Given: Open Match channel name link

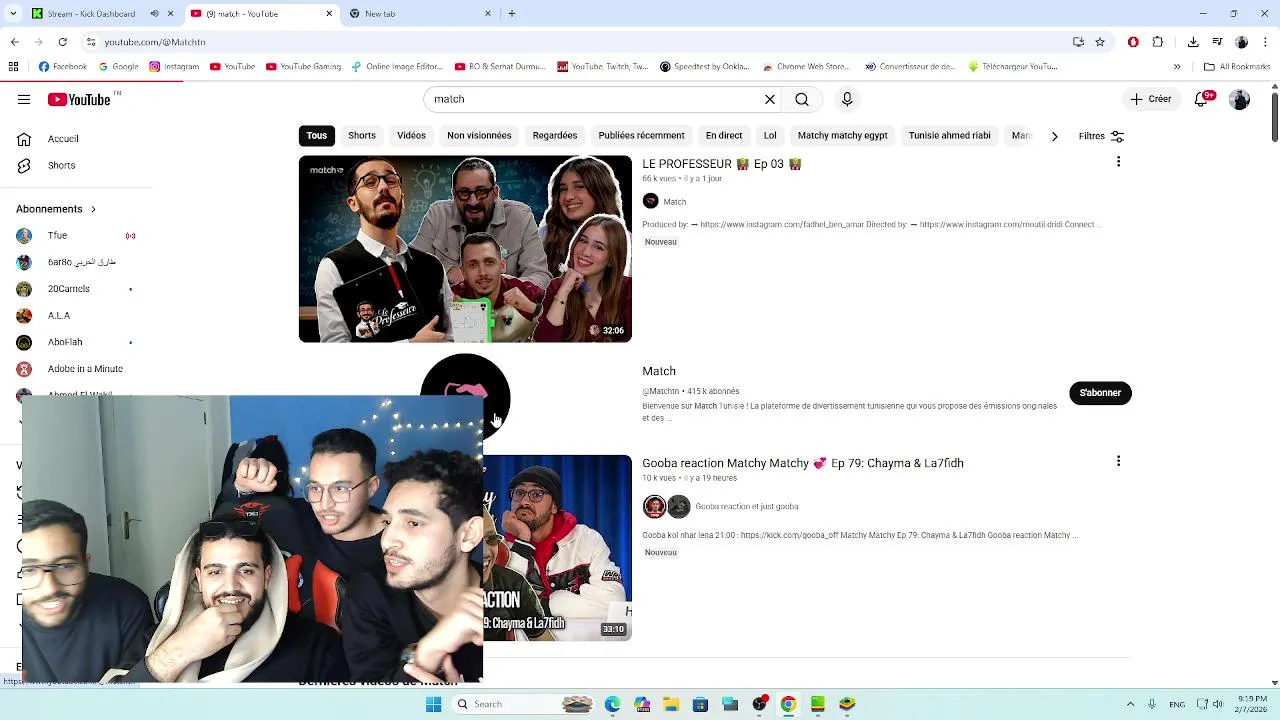Looking at the screenshot, I should tap(659, 371).
